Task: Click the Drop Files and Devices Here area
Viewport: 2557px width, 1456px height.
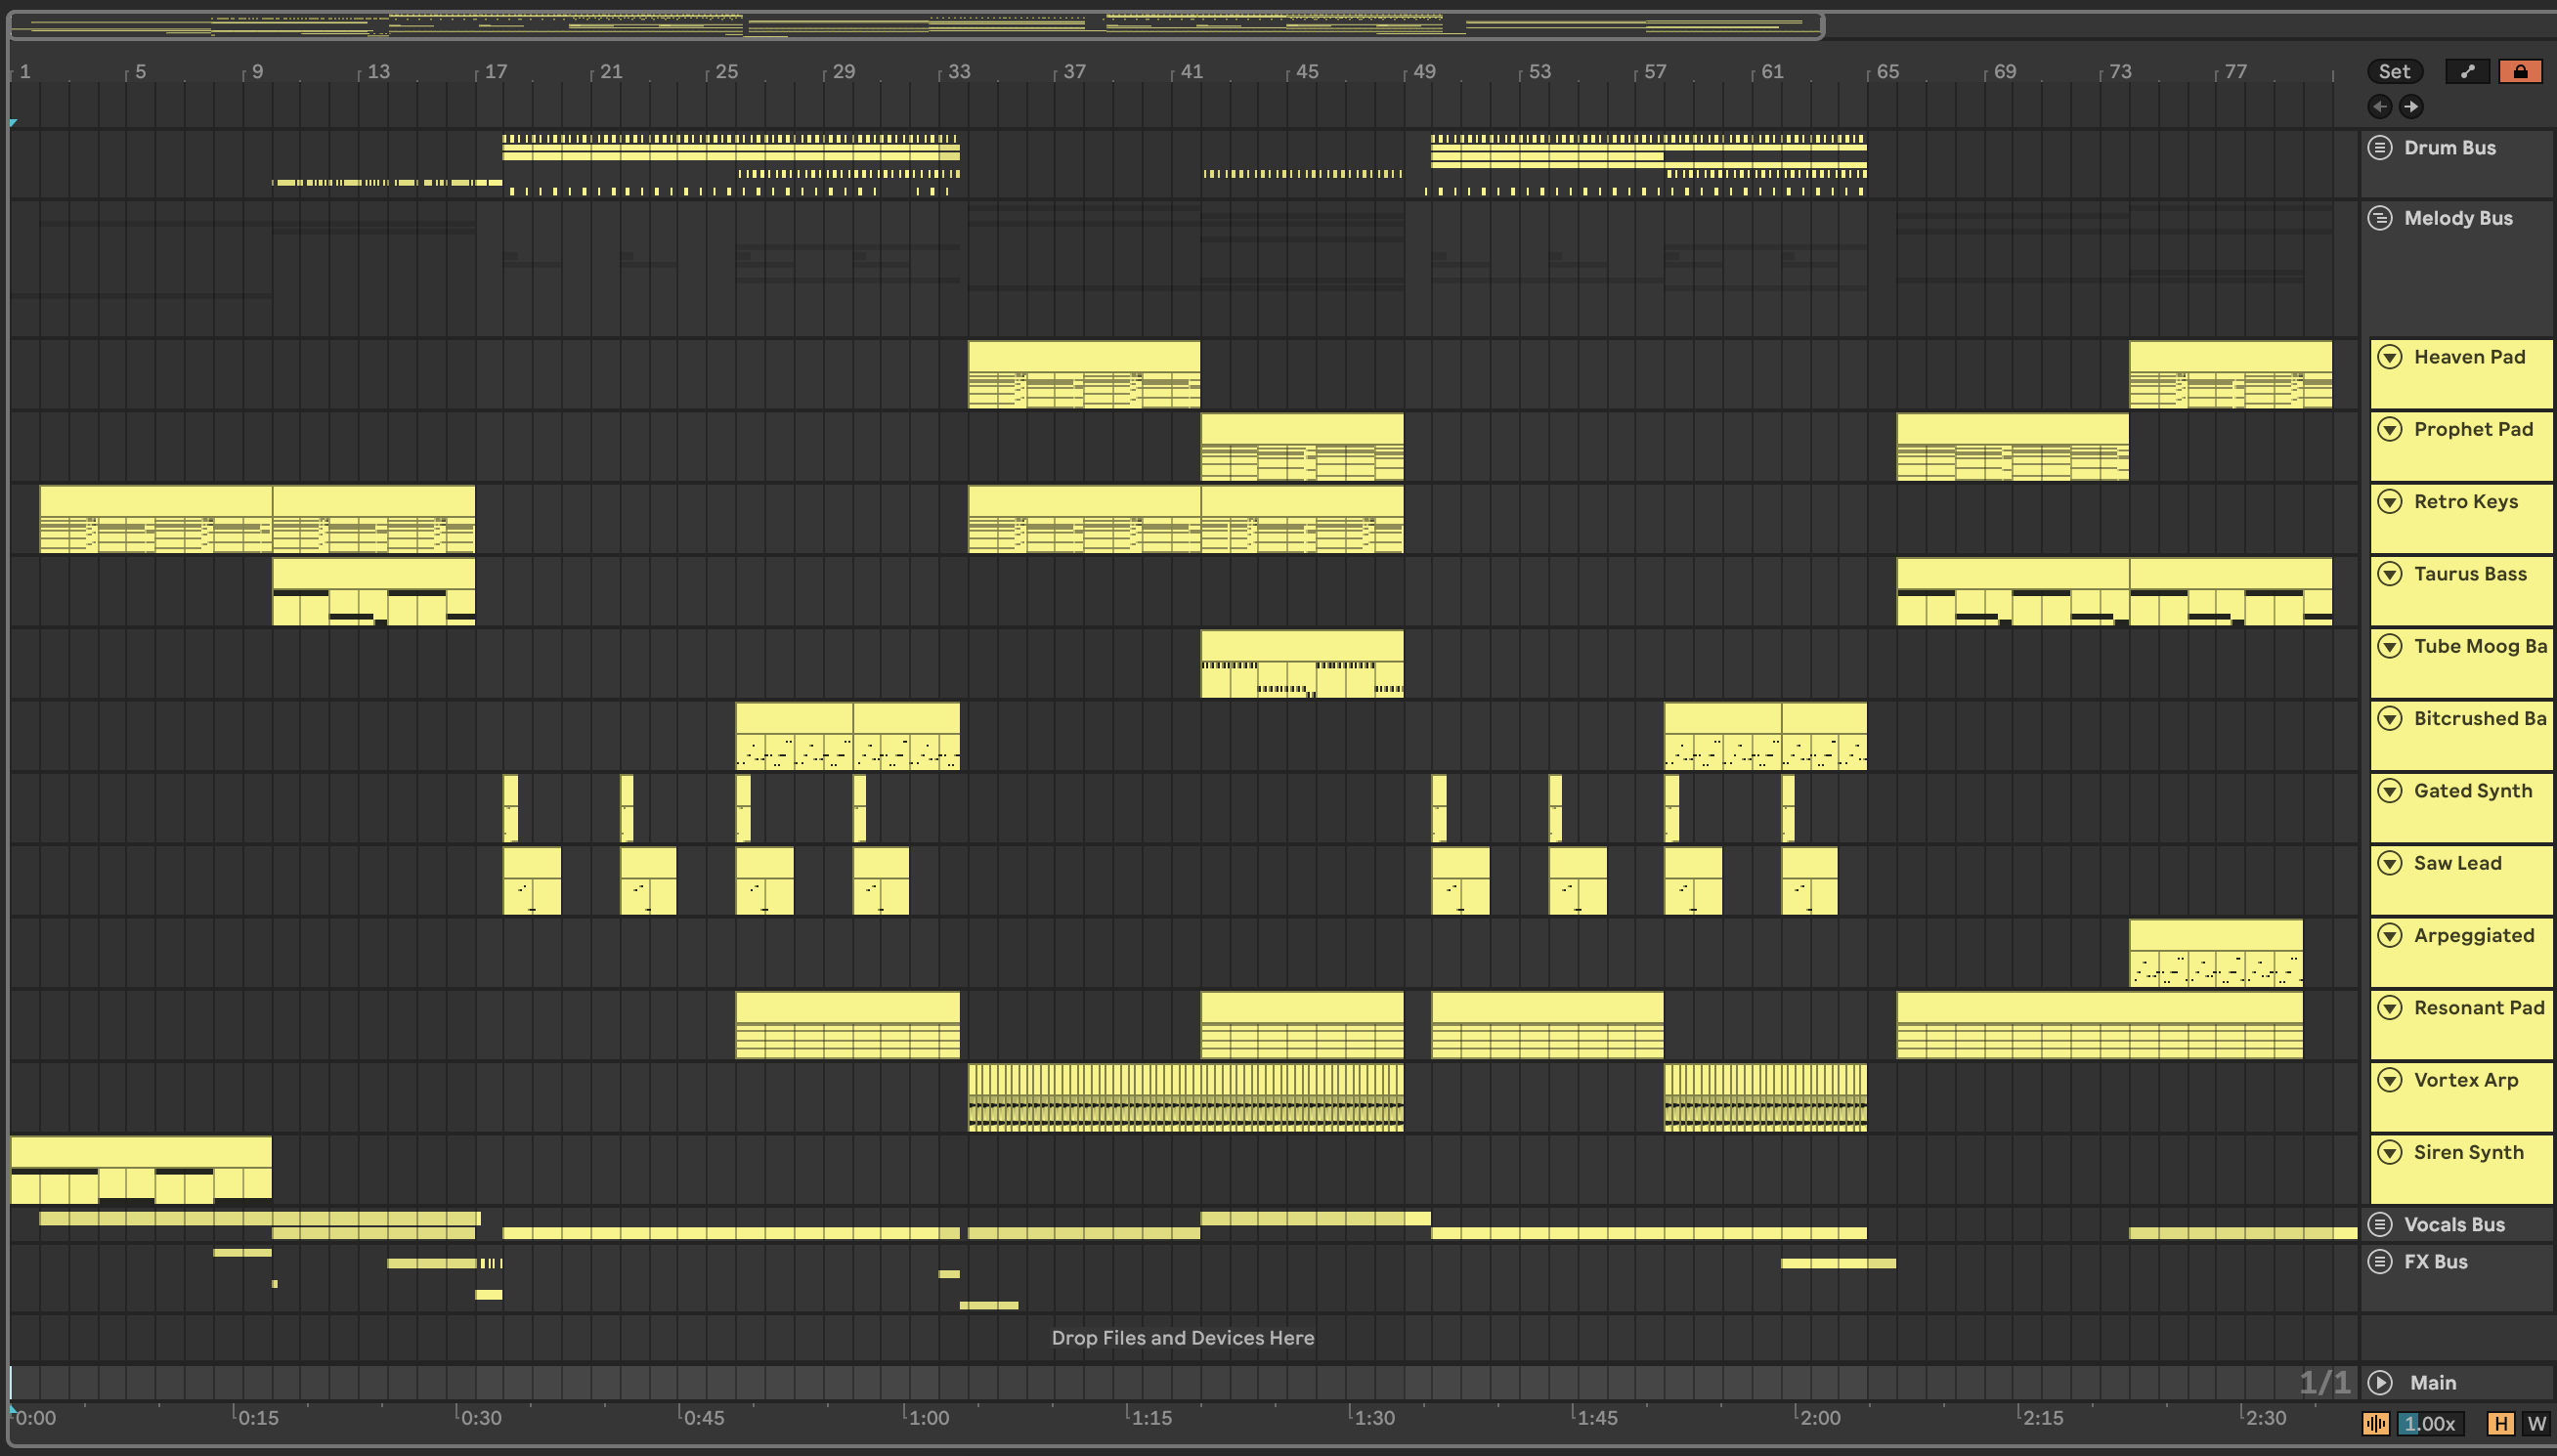Action: tap(1182, 1337)
